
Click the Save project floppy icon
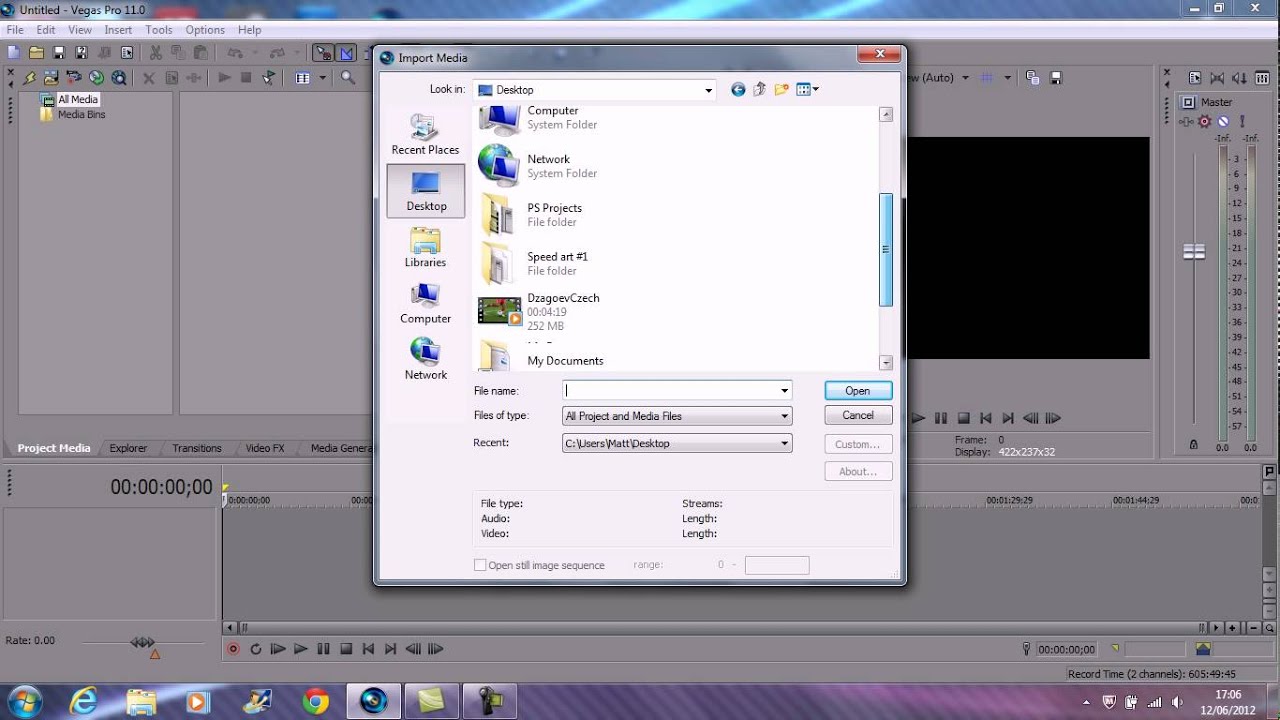pos(58,52)
